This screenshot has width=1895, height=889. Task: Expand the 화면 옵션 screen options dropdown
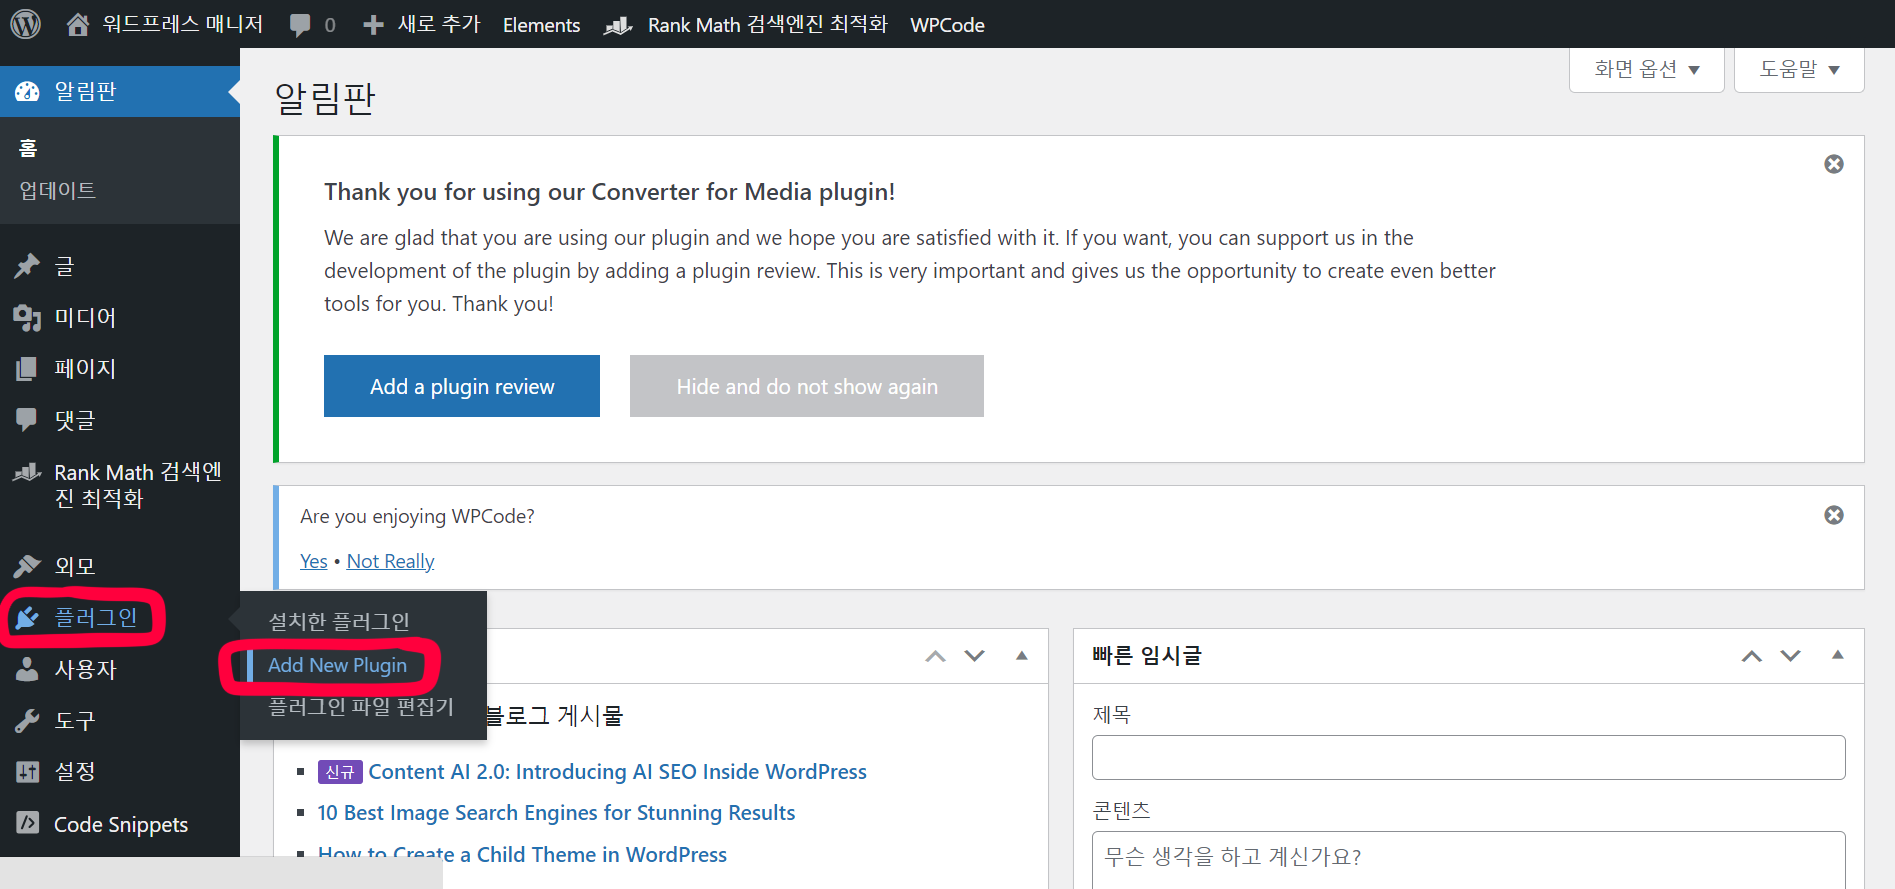(1647, 69)
